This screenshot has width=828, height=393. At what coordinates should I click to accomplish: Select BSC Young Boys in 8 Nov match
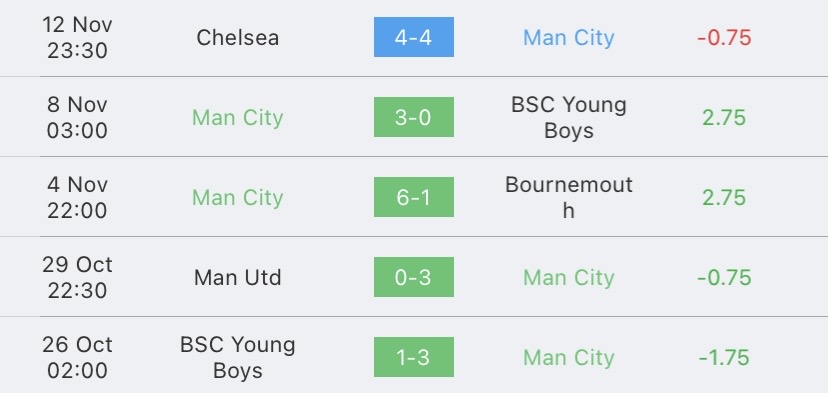tap(569, 117)
